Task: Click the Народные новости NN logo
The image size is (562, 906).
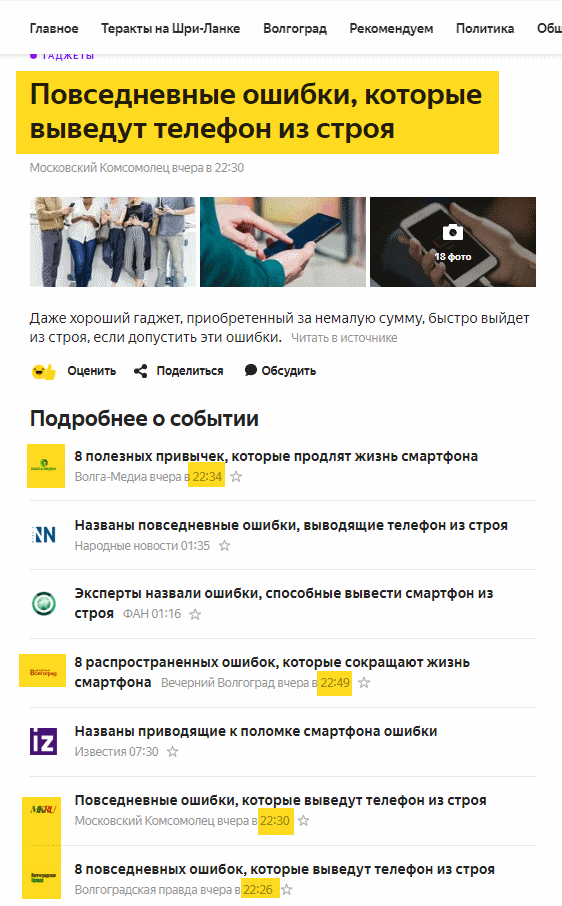Action: pyautogui.click(x=44, y=535)
